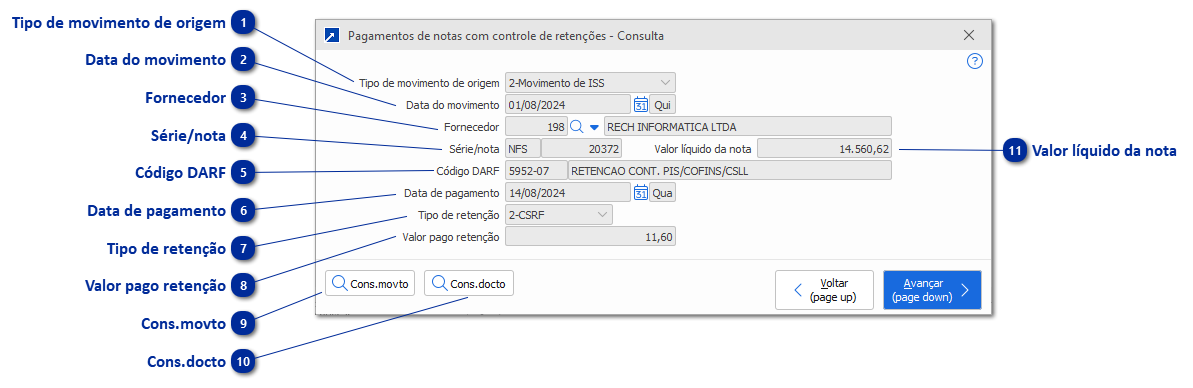
Task: Click the Valor líquido da nota field
Action: click(824, 148)
